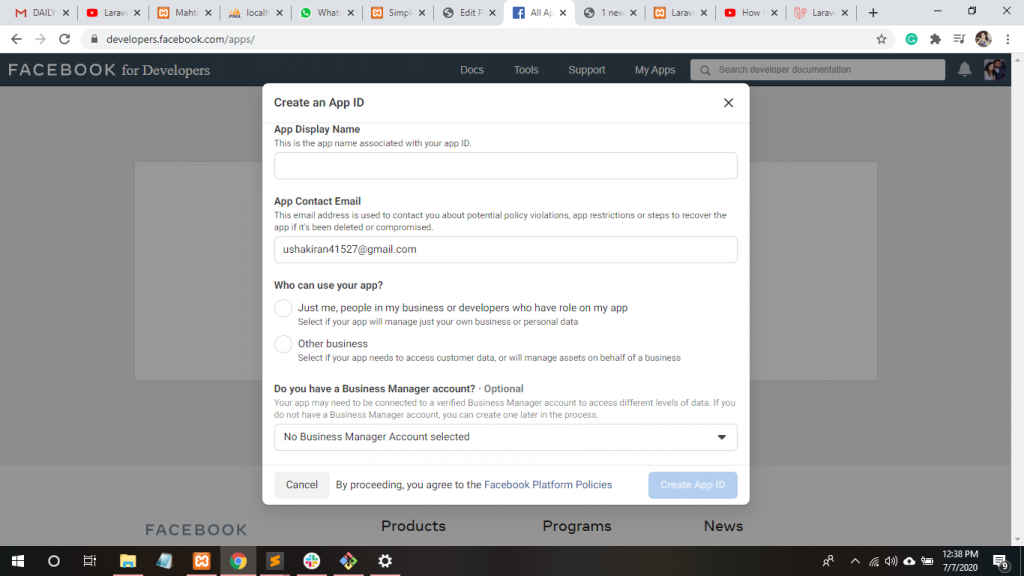Open the Windows Start menu
The height and width of the screenshot is (576, 1024).
tap(18, 561)
